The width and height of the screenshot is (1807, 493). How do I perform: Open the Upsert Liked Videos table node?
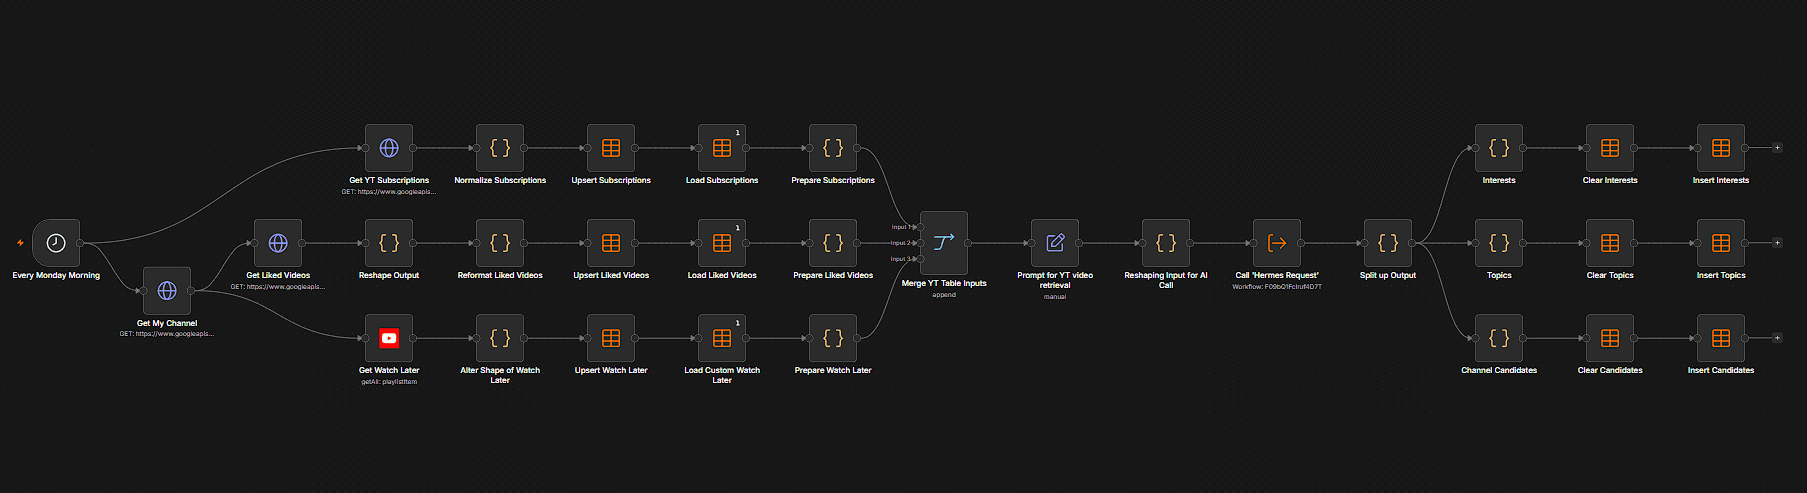(x=611, y=243)
